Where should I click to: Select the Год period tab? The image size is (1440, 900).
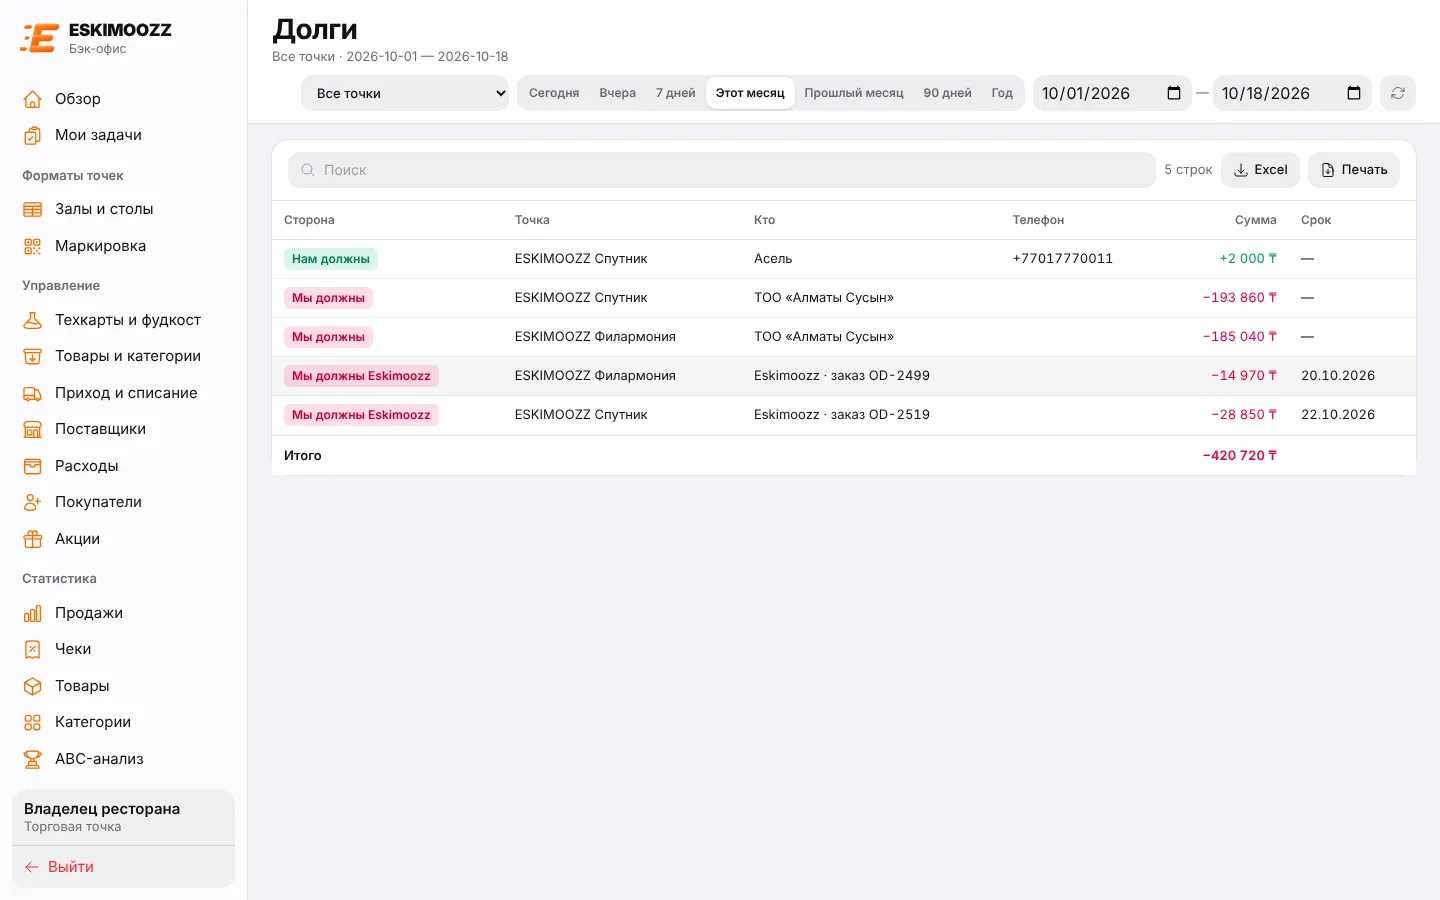1002,93
